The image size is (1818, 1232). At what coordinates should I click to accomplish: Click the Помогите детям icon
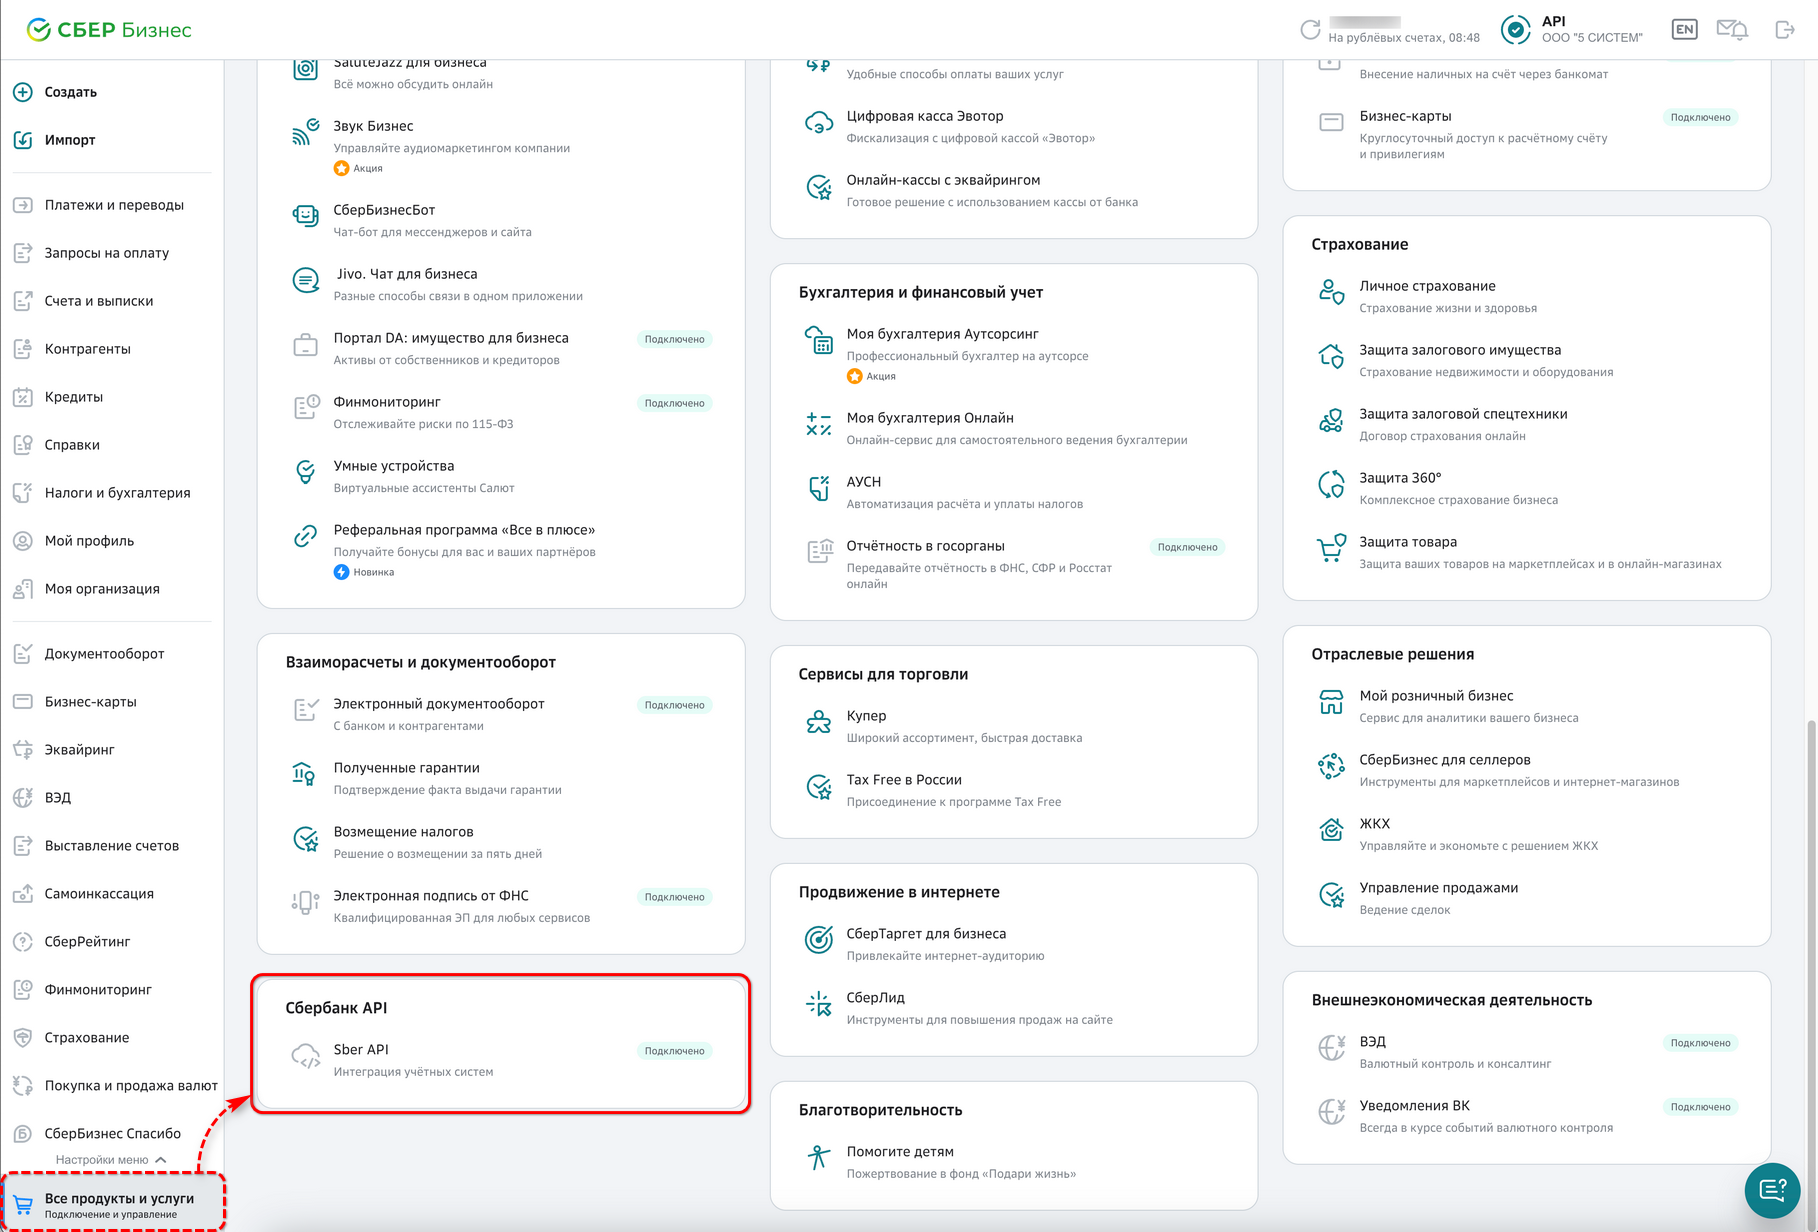pos(819,1158)
